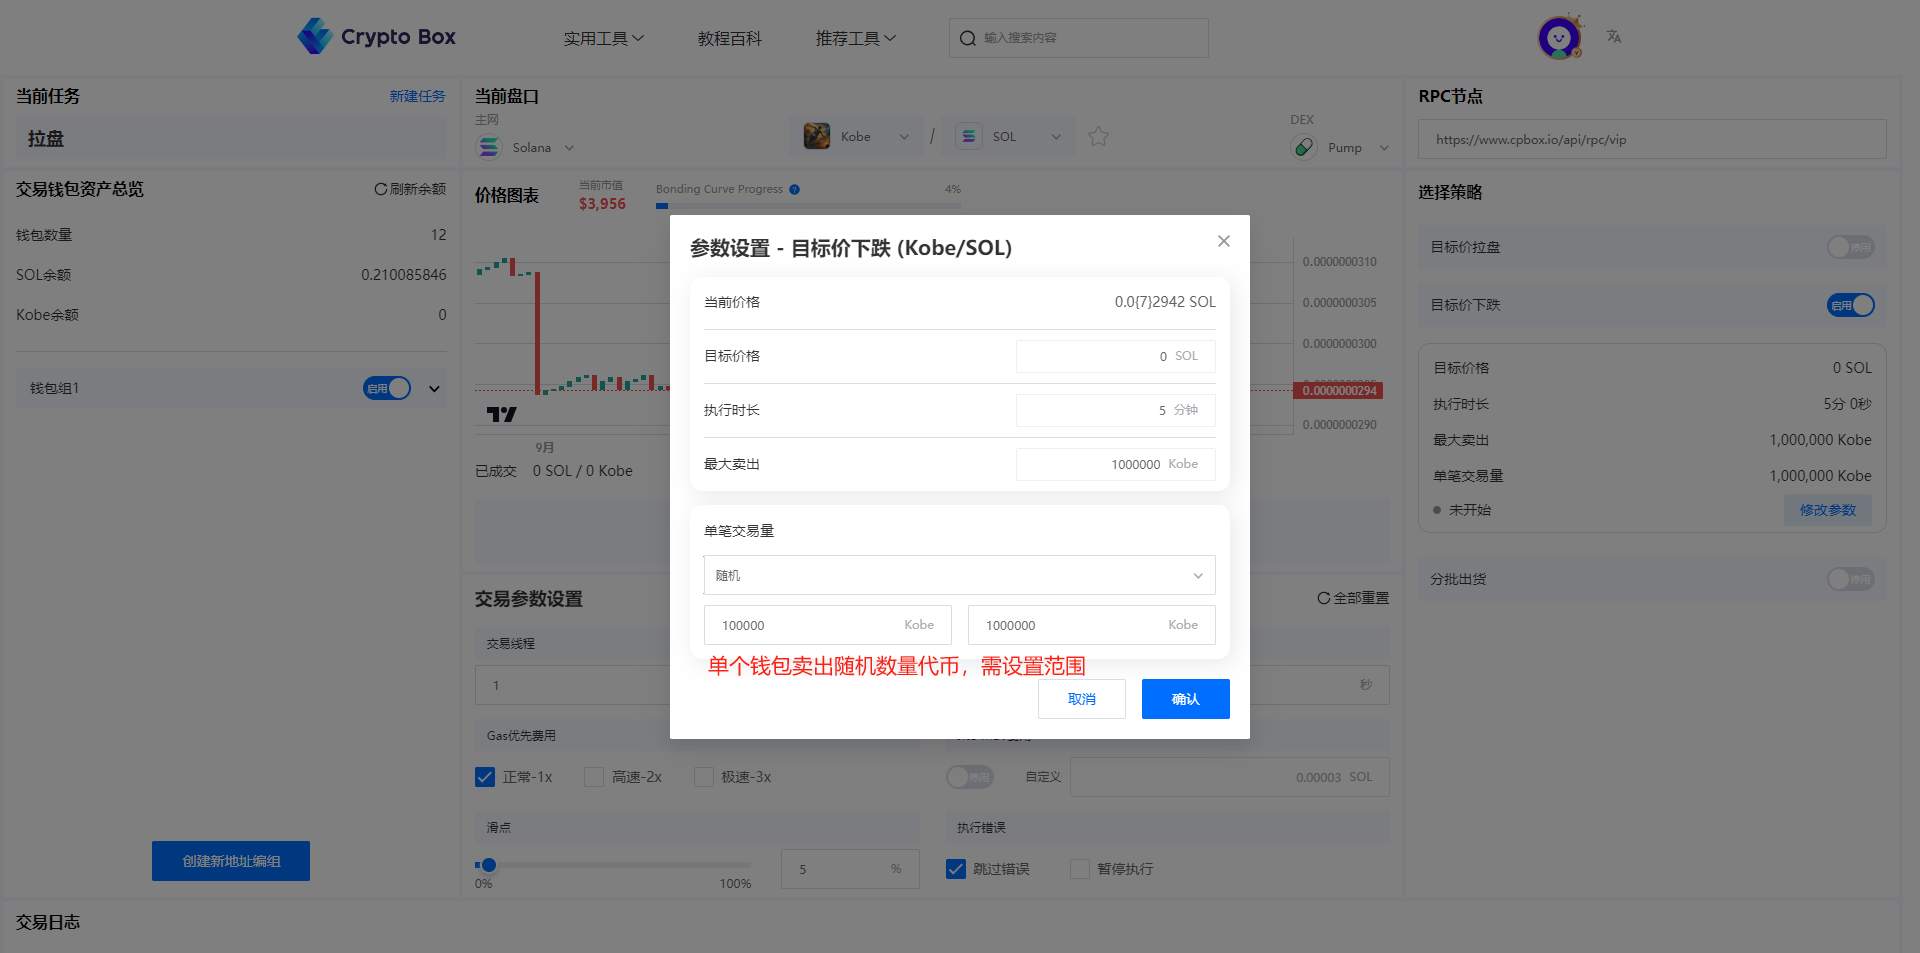Disable the 目标价下跌 strategy switch
Screen dimensions: 1920x953
click(1850, 305)
